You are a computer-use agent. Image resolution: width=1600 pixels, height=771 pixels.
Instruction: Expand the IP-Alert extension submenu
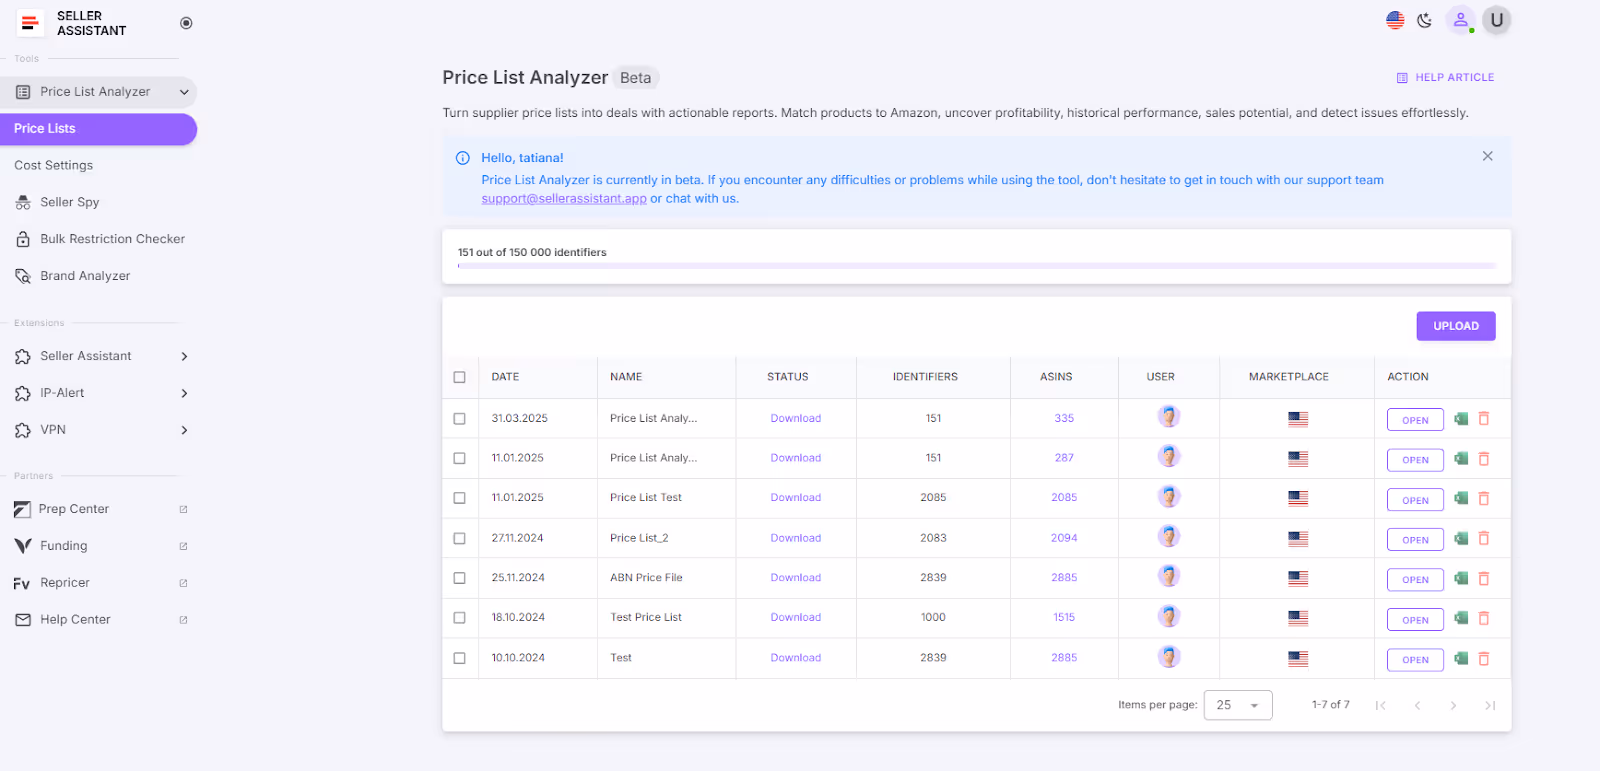click(184, 394)
